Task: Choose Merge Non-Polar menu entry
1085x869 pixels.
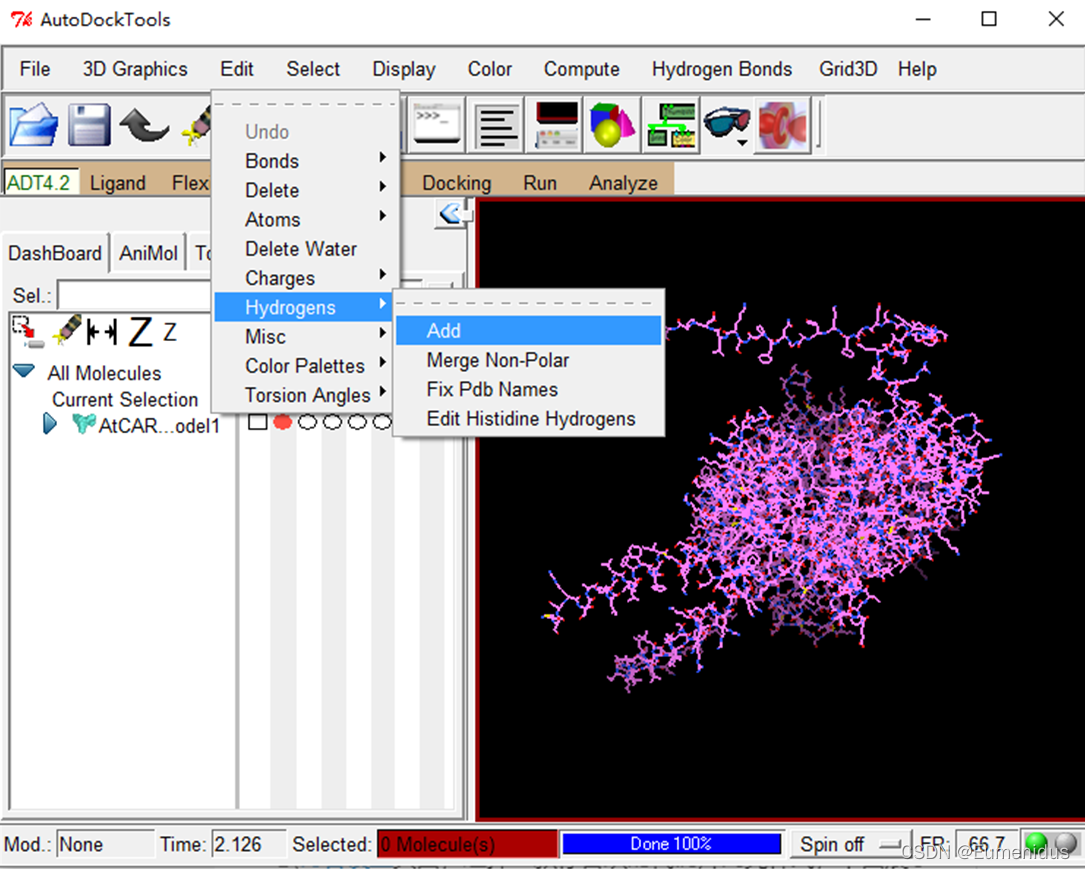Action: [x=529, y=360]
